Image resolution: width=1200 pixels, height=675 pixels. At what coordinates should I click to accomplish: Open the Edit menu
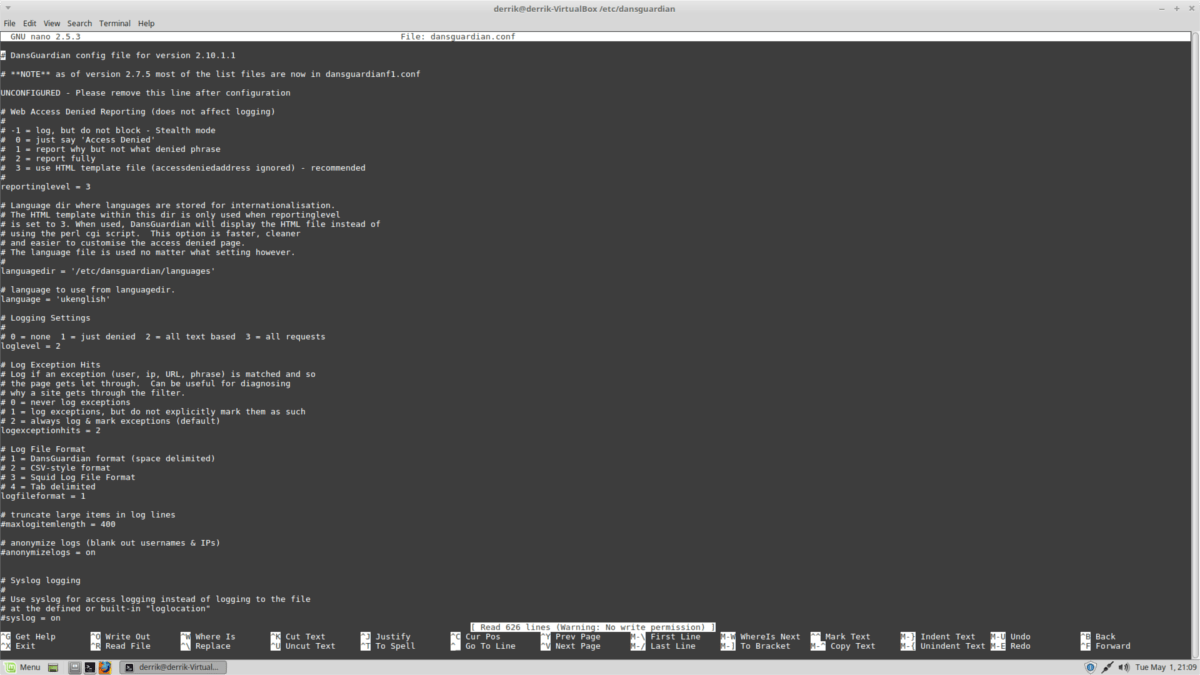click(30, 23)
